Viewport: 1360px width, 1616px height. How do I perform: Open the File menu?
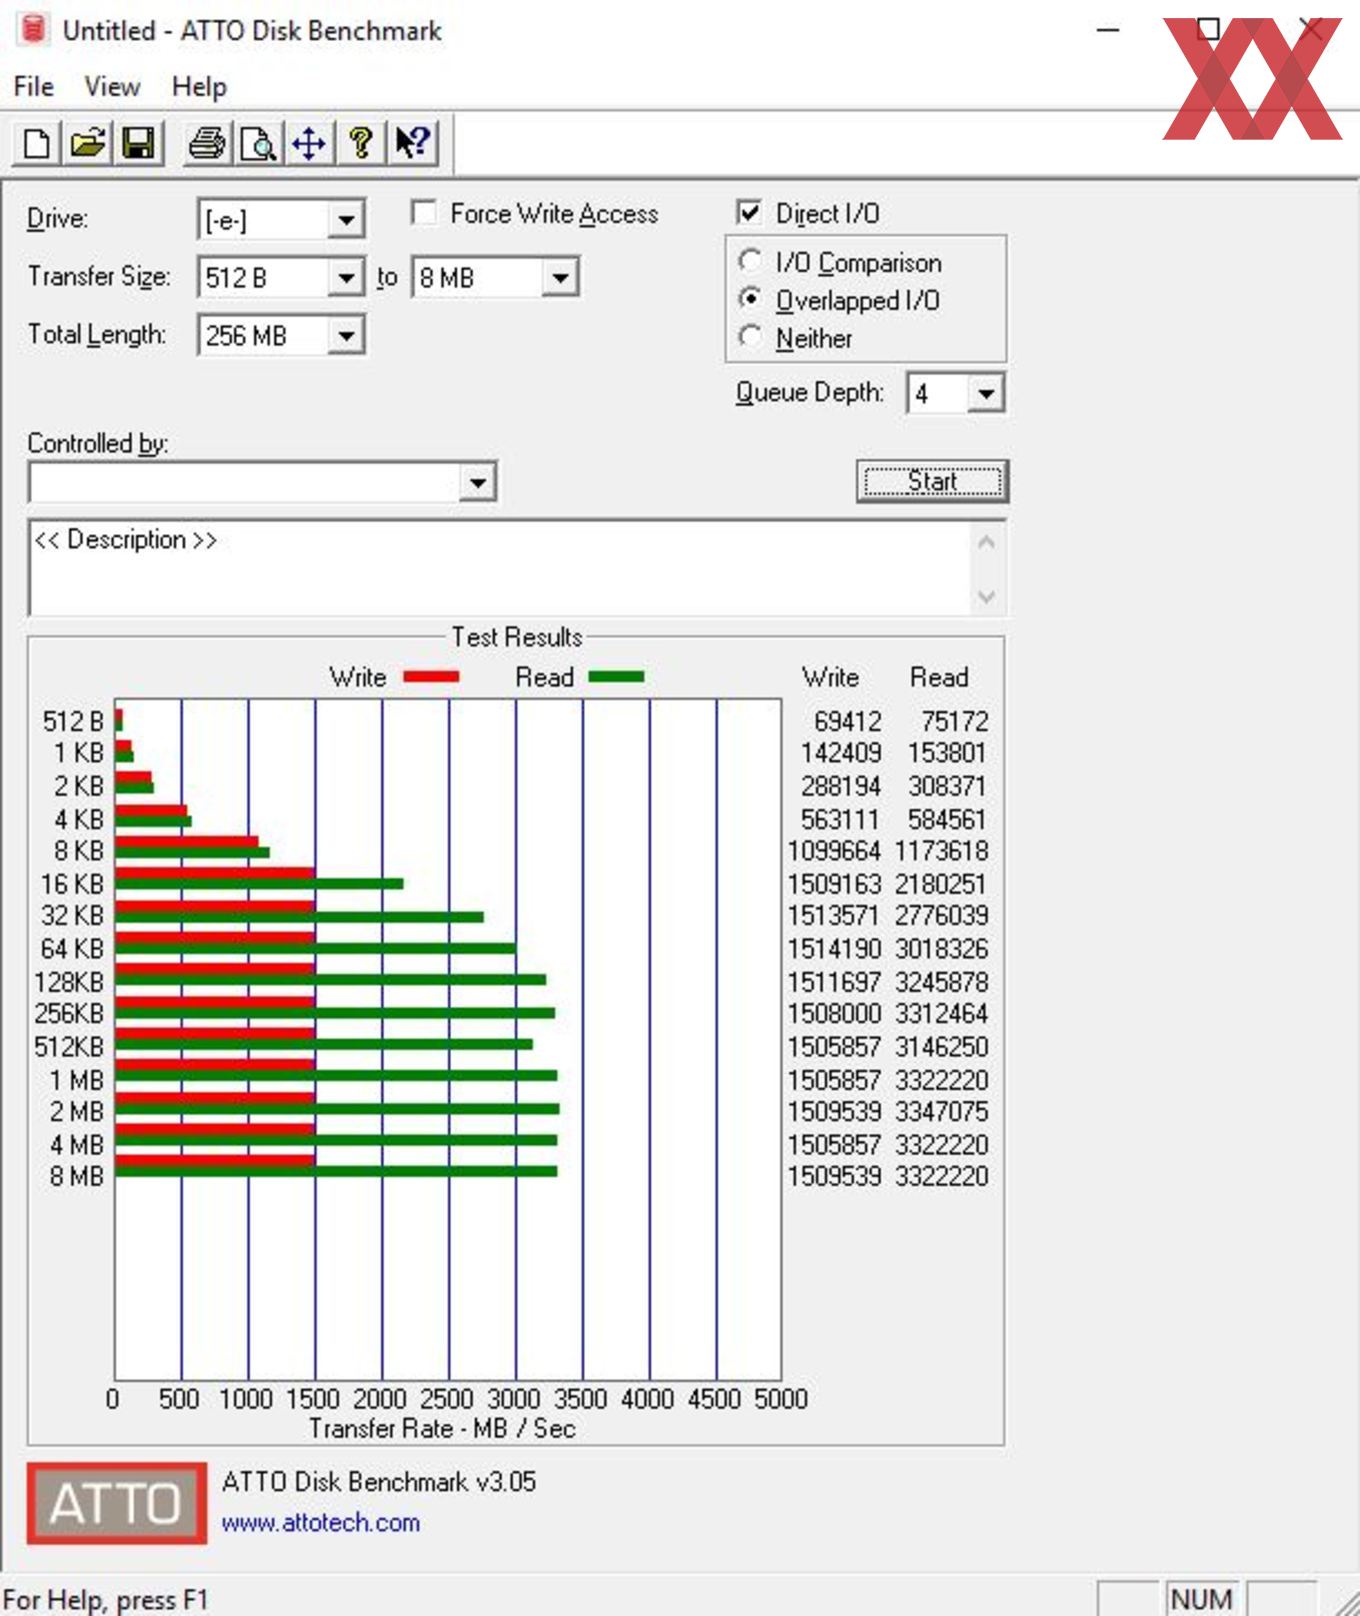click(34, 87)
